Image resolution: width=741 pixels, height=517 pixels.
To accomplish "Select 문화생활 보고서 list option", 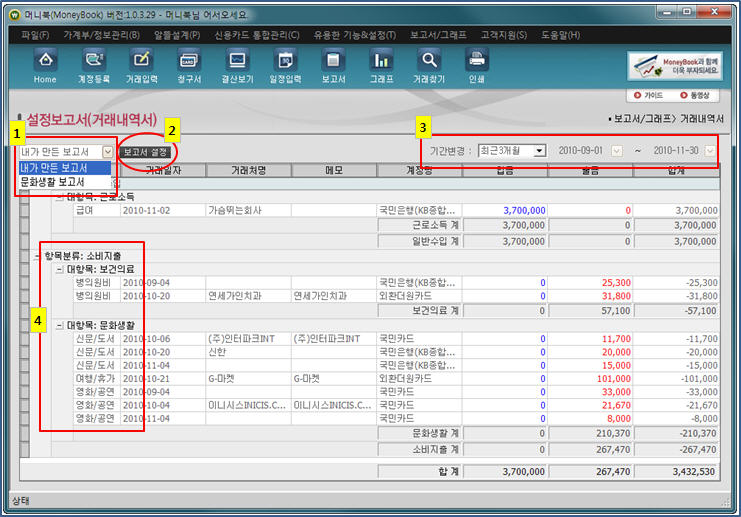I will (x=65, y=182).
